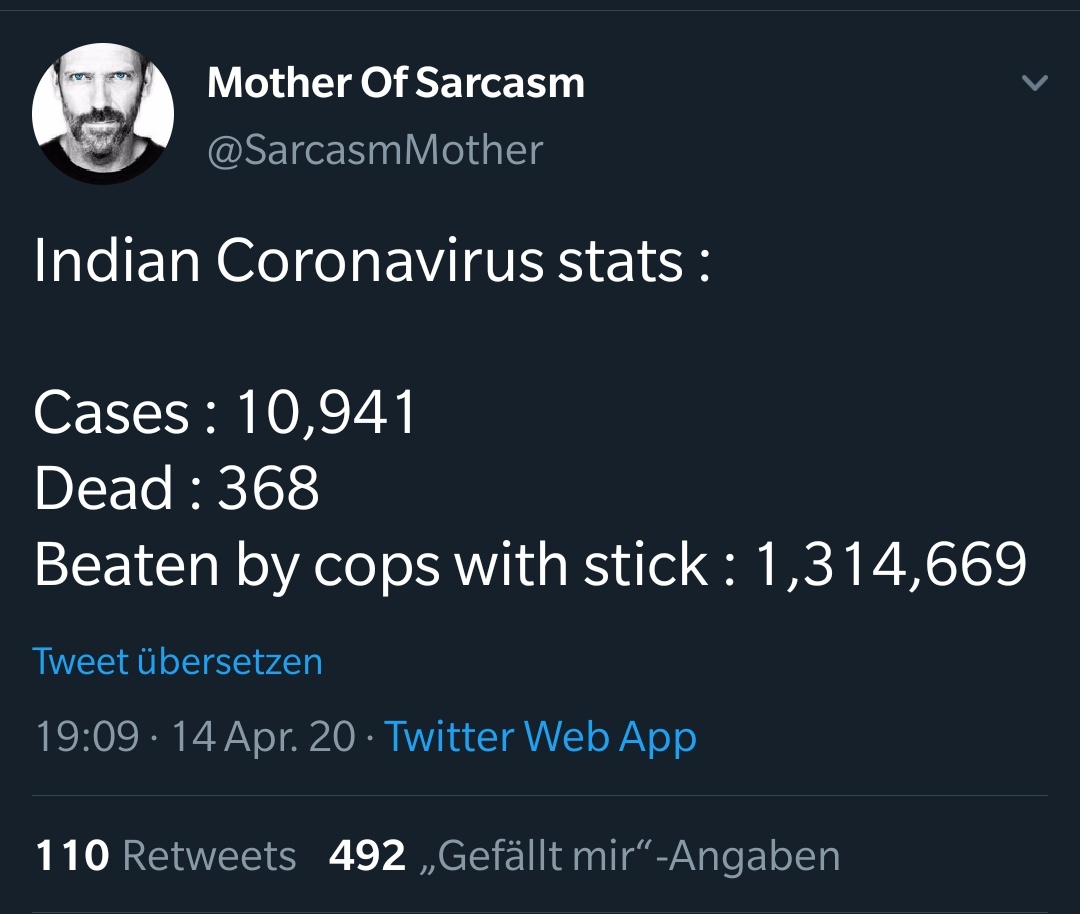Click the profile avatar photo
Viewport: 1080px width, 914px height.
coord(103,113)
